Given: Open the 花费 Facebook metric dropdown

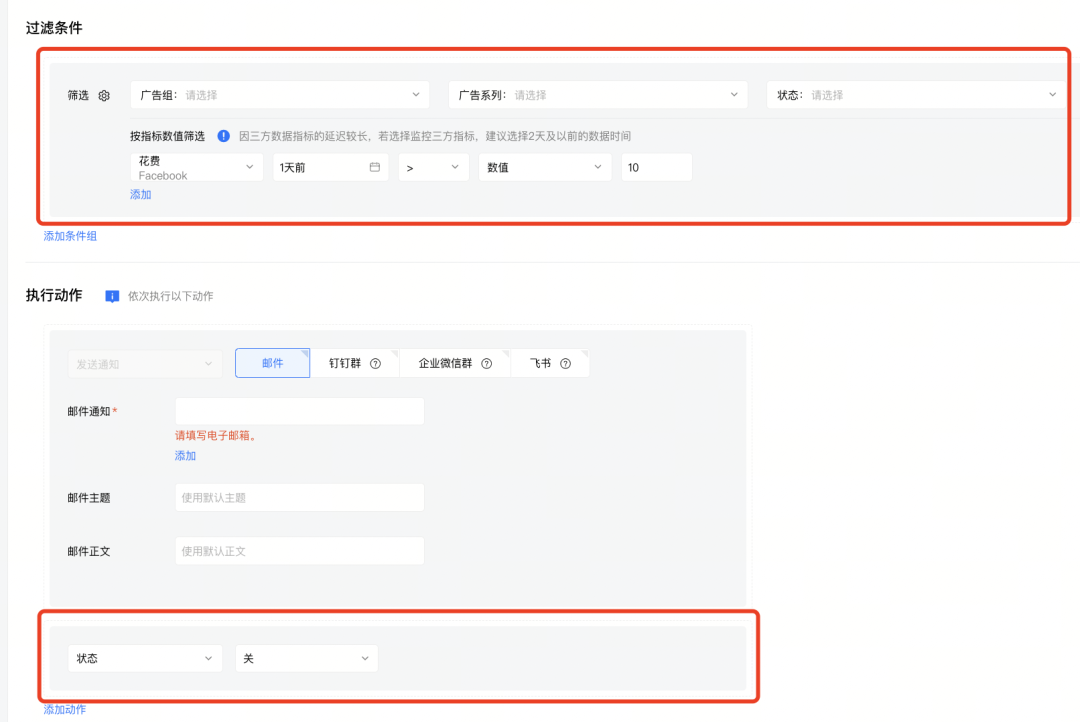Looking at the screenshot, I should (x=195, y=167).
